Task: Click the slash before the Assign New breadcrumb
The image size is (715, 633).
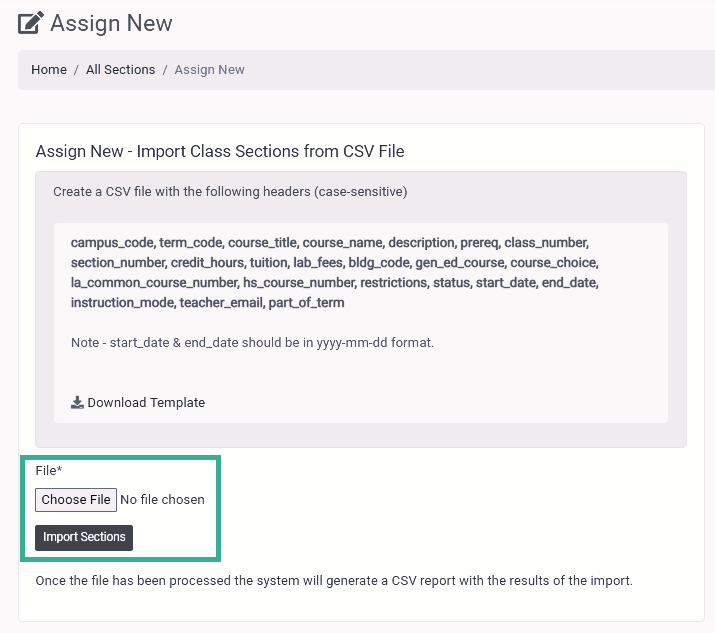Action: point(165,70)
